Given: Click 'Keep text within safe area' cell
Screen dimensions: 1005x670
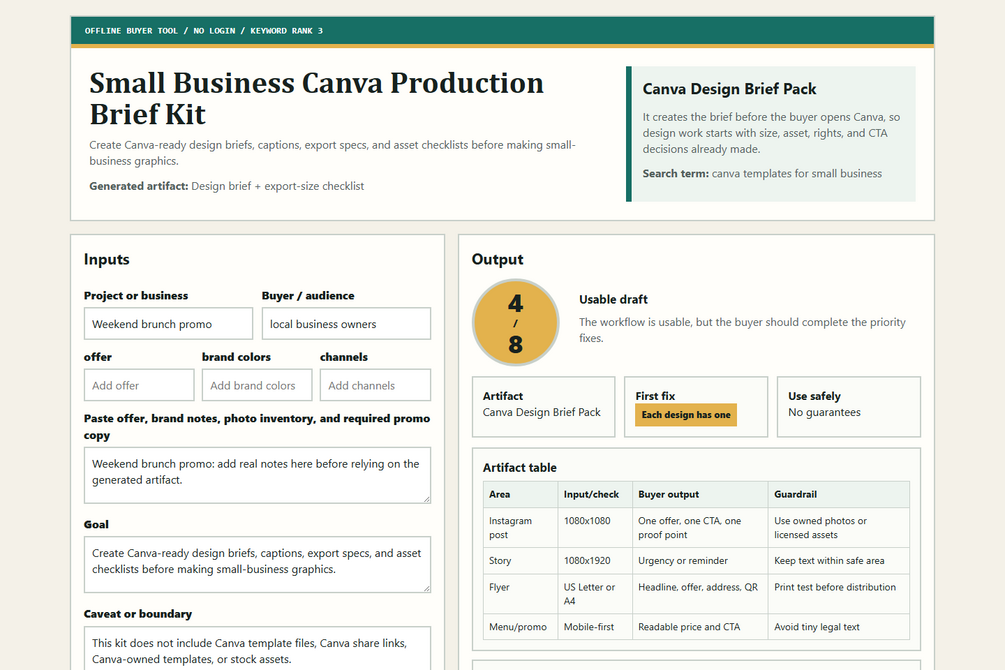Looking at the screenshot, I should point(838,561).
